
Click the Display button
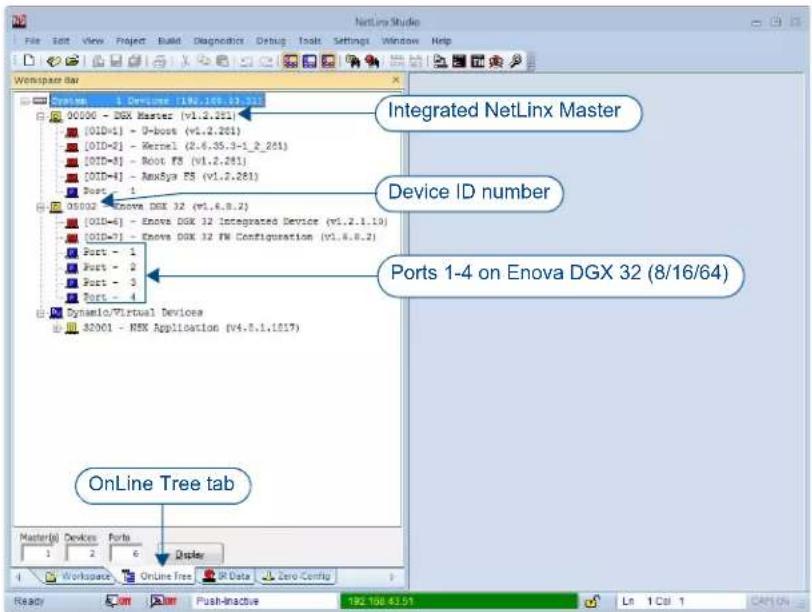pyautogui.click(x=189, y=554)
